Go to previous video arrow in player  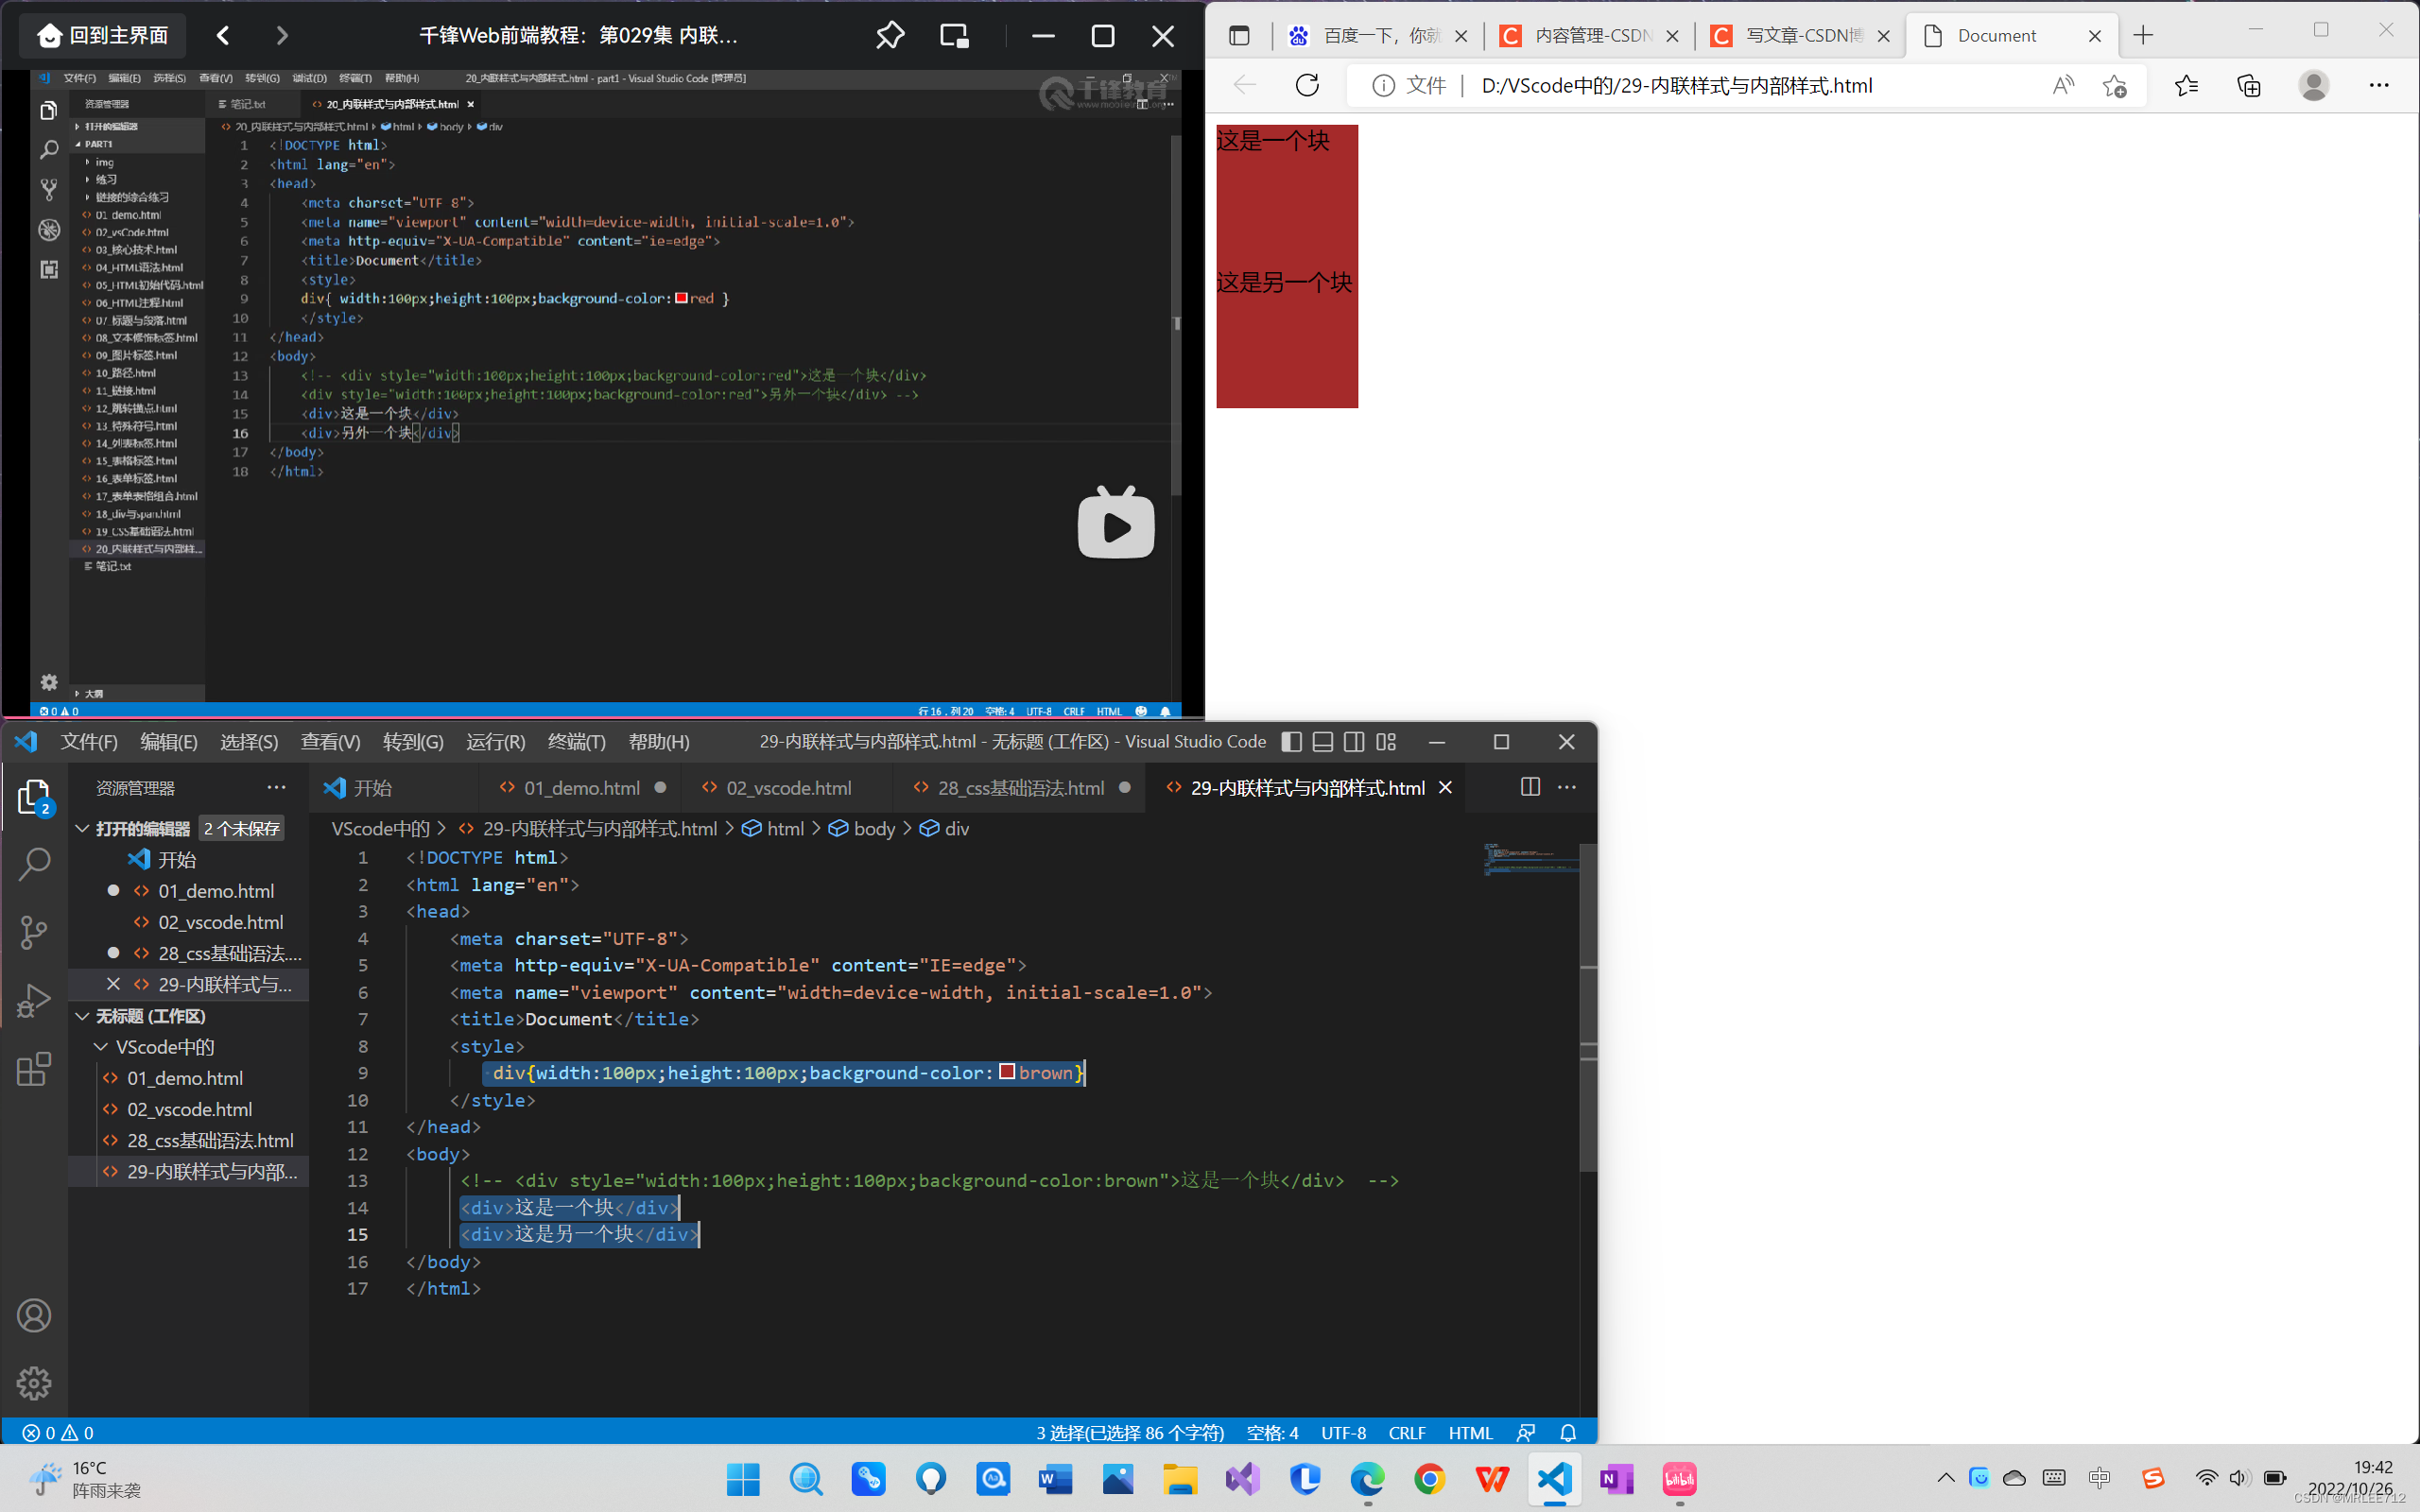[x=223, y=36]
